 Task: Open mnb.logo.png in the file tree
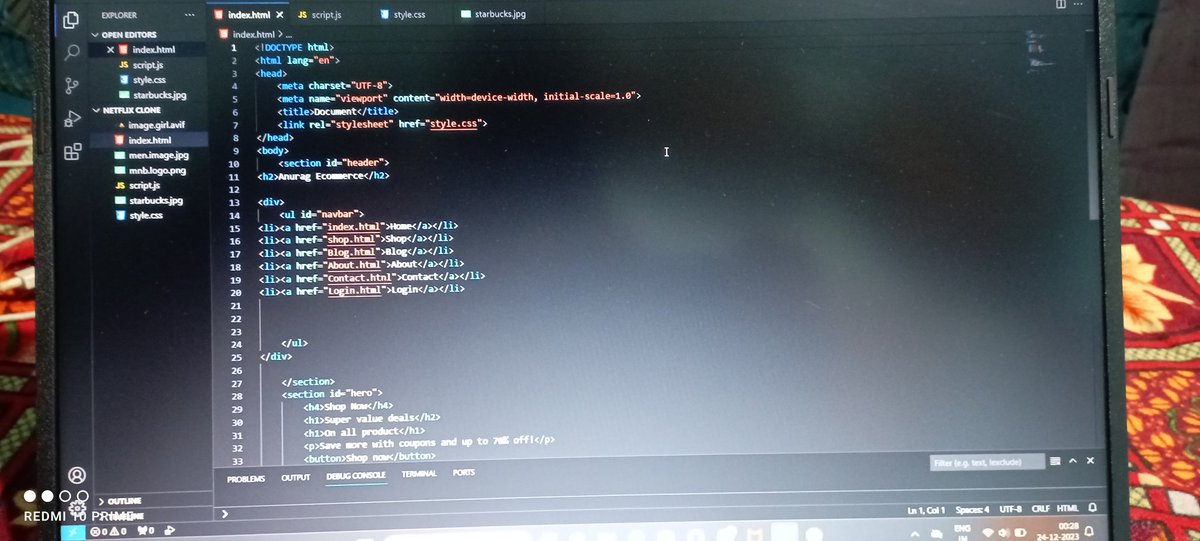158,170
